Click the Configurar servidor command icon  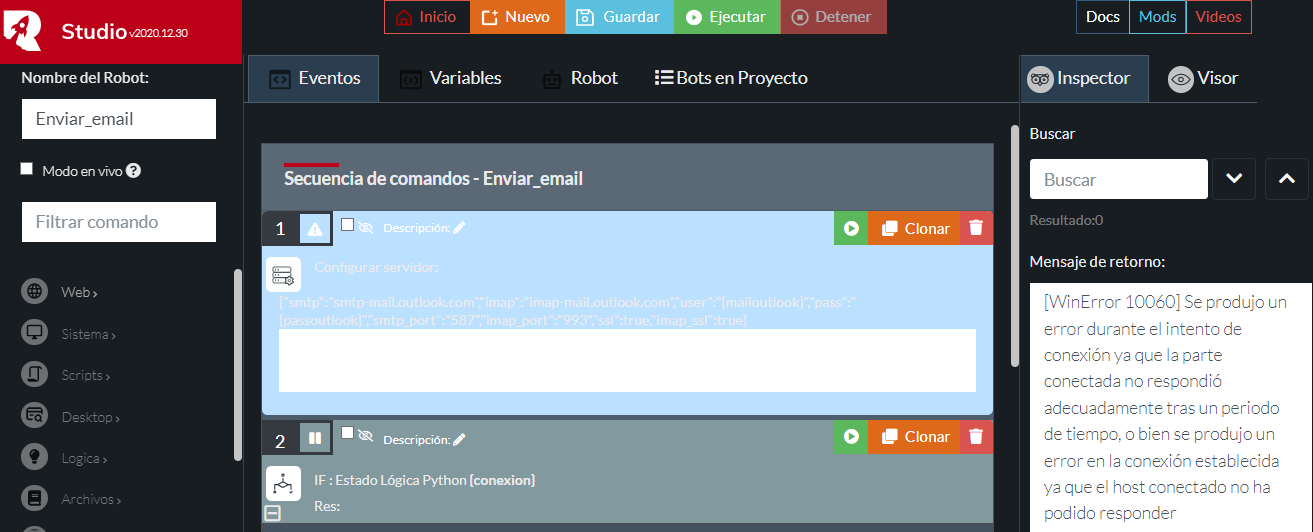(x=283, y=275)
